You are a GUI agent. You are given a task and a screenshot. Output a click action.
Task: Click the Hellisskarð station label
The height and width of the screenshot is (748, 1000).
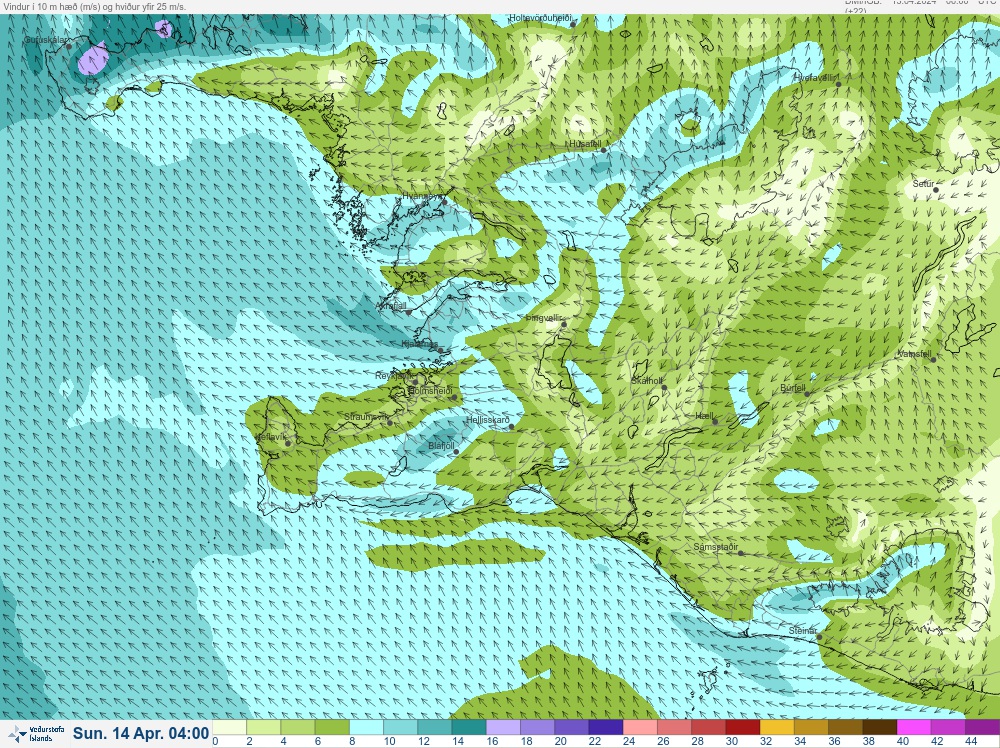(487, 420)
